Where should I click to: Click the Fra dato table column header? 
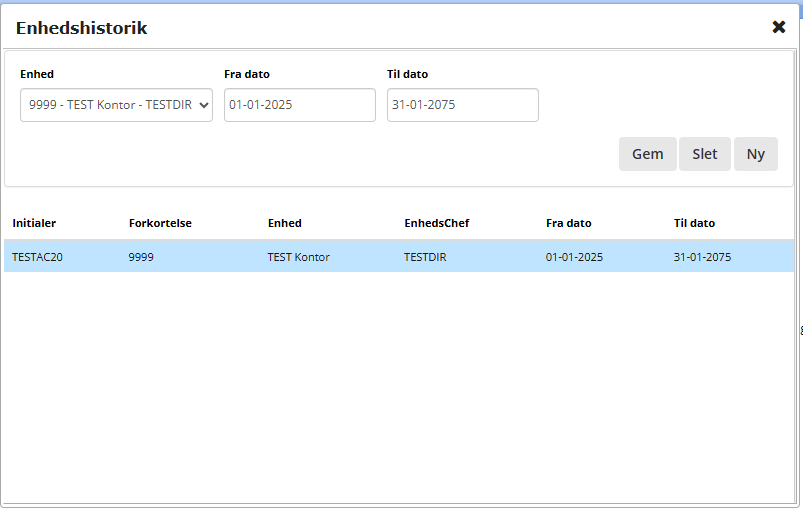coord(568,223)
